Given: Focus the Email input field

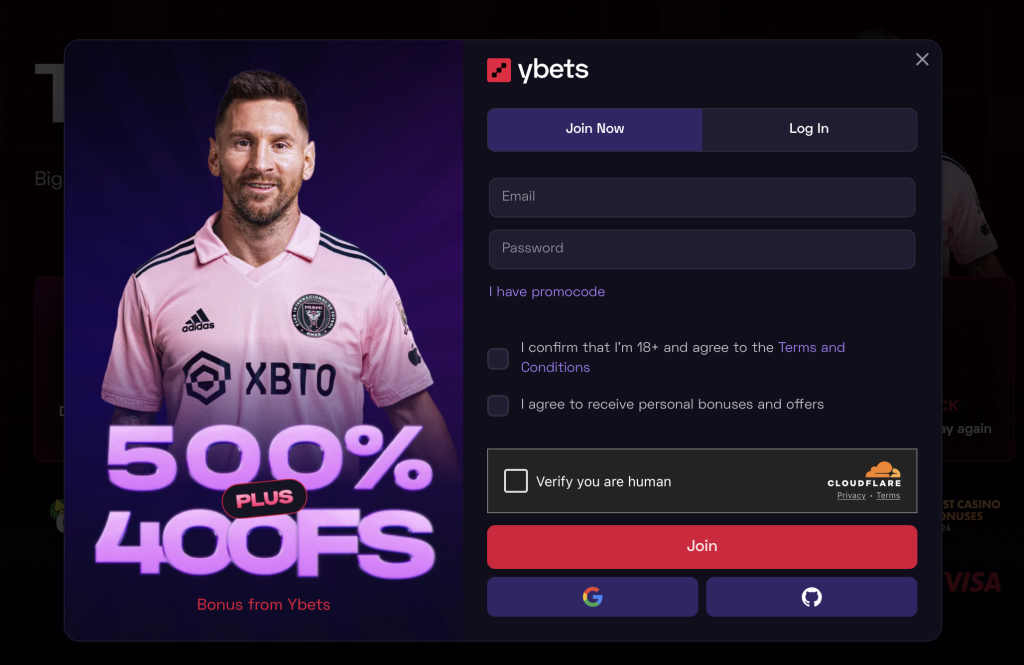Looking at the screenshot, I should pos(702,197).
